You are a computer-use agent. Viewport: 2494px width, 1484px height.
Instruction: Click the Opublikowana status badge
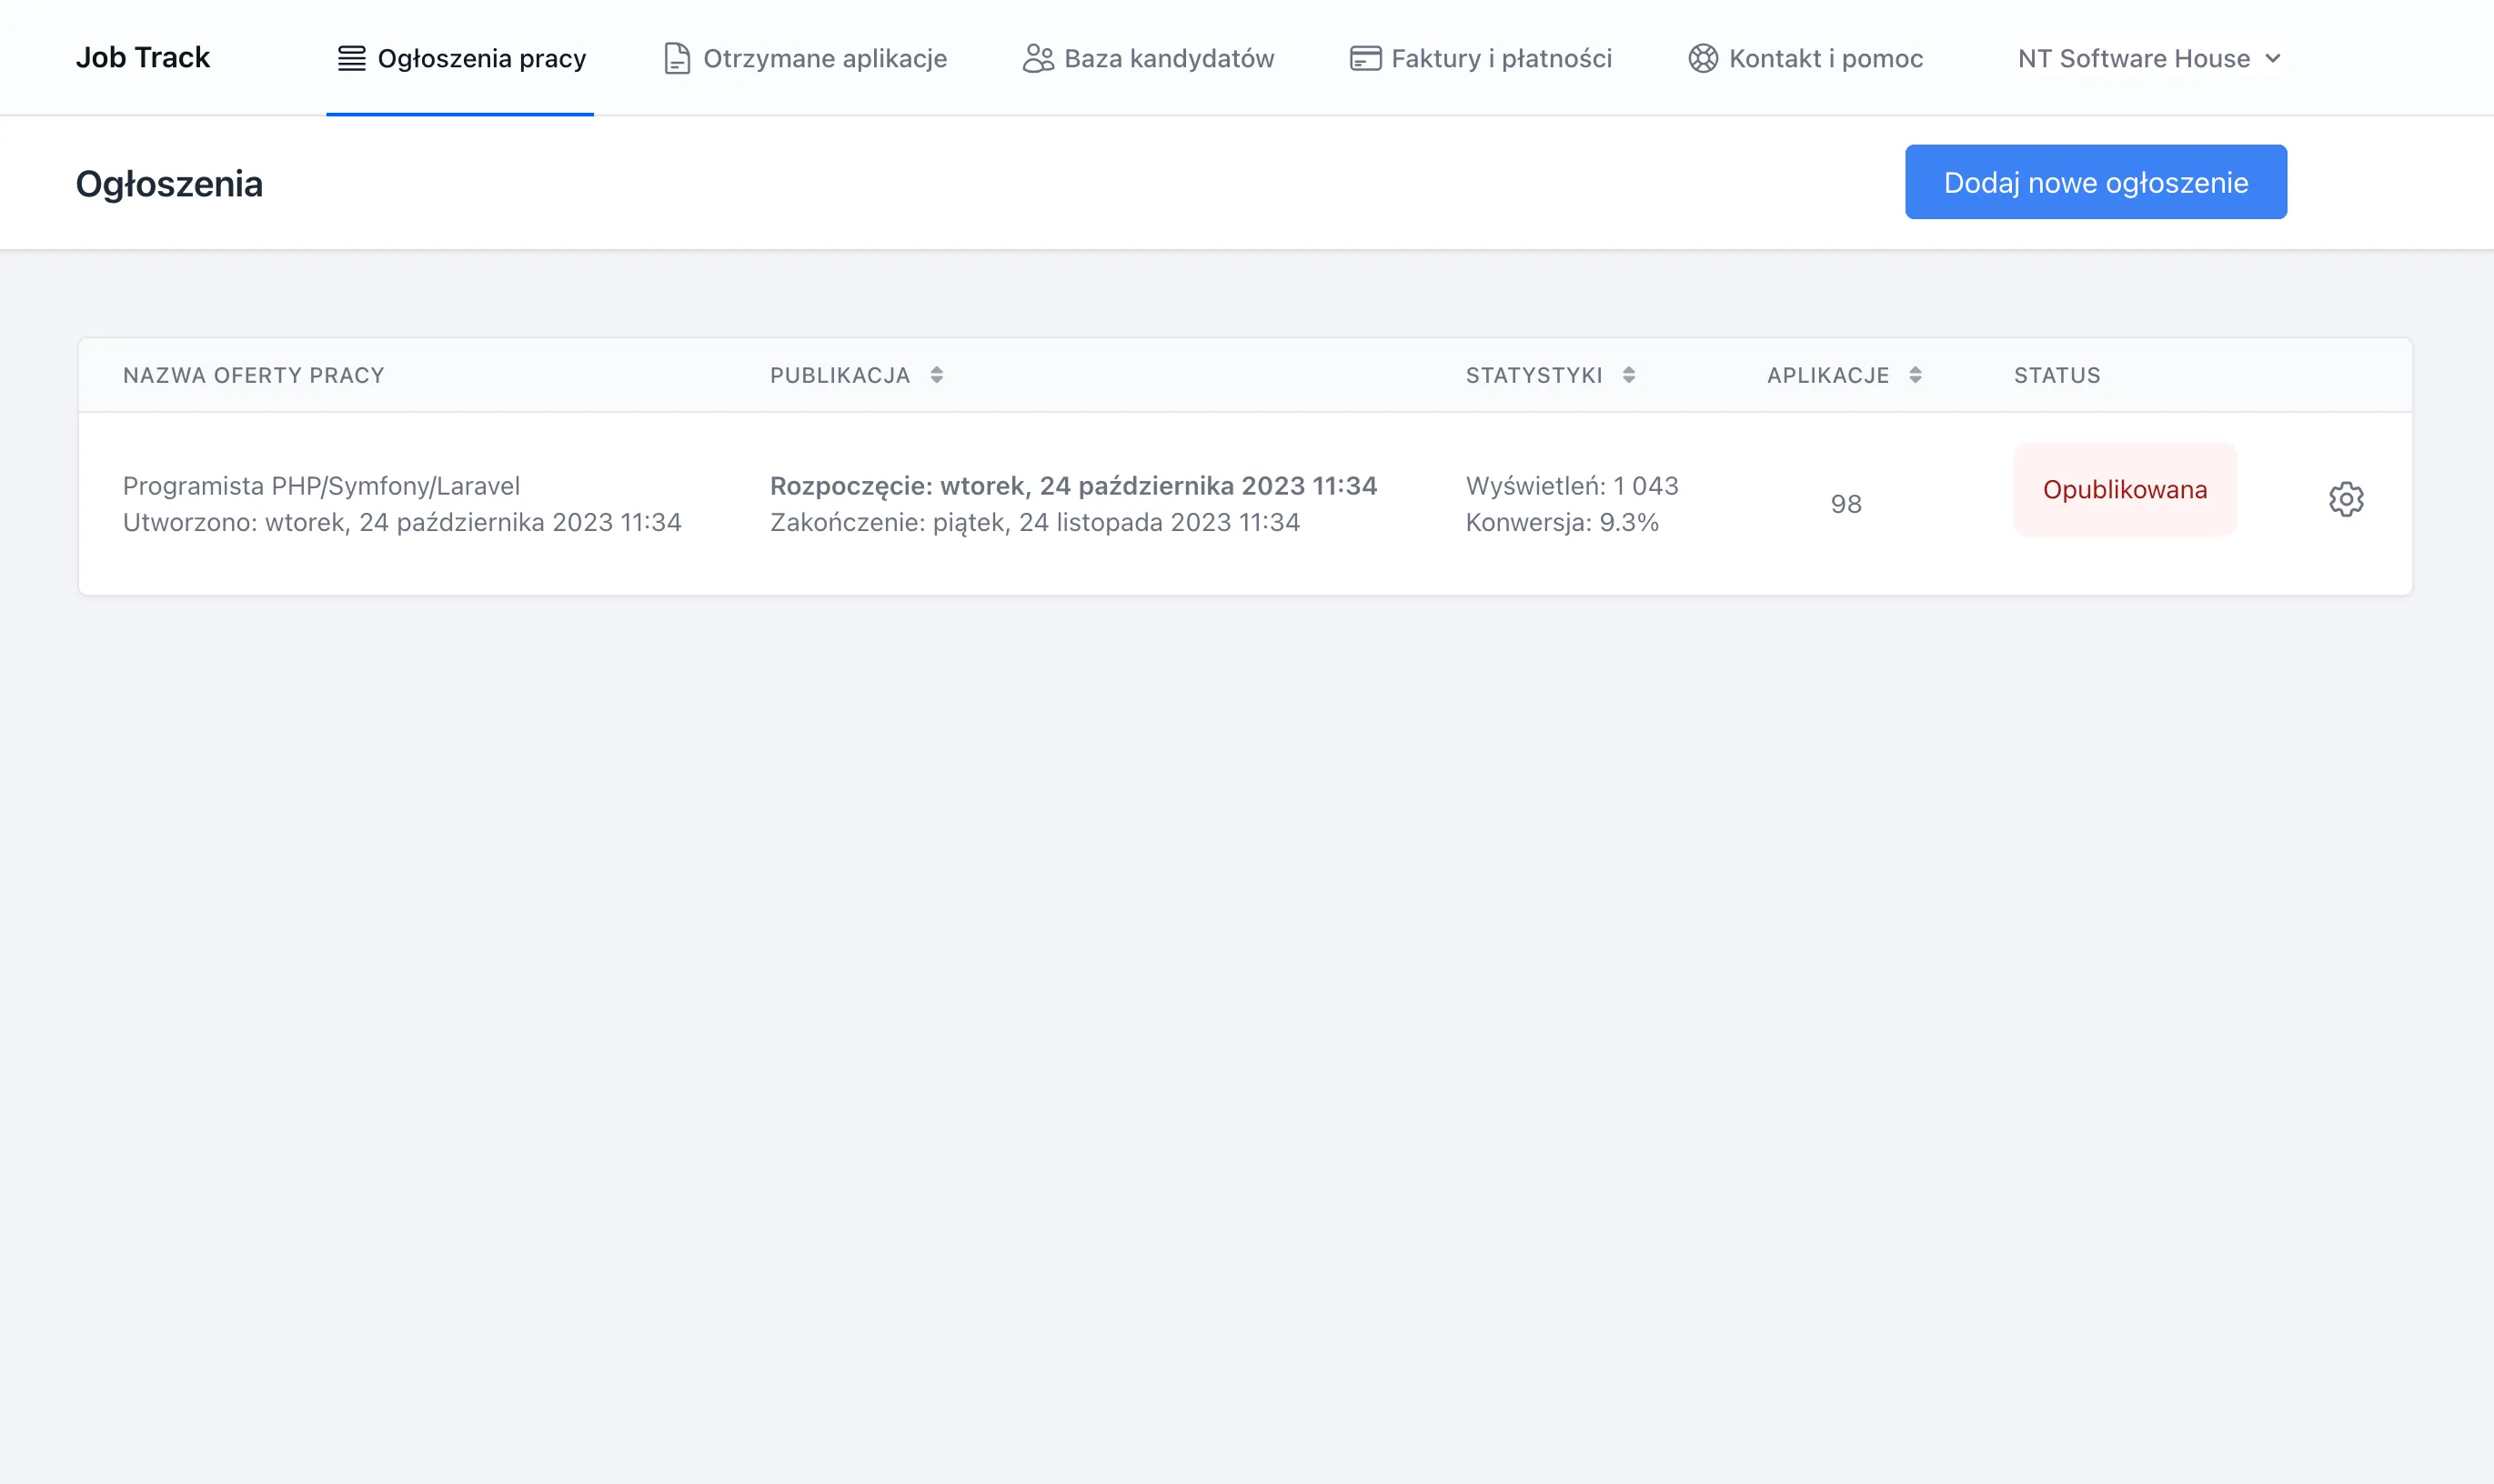[x=2124, y=489]
